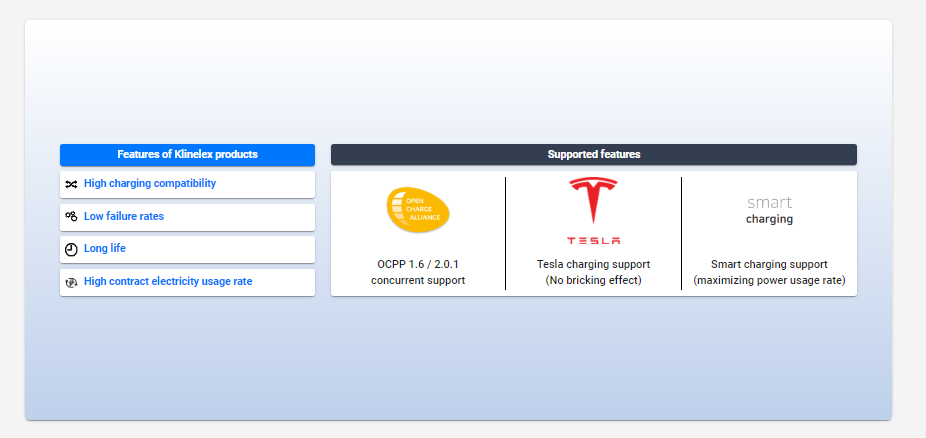Image resolution: width=926 pixels, height=438 pixels.
Task: Click the gears icon beside Low failure rates
Action: 71,216
